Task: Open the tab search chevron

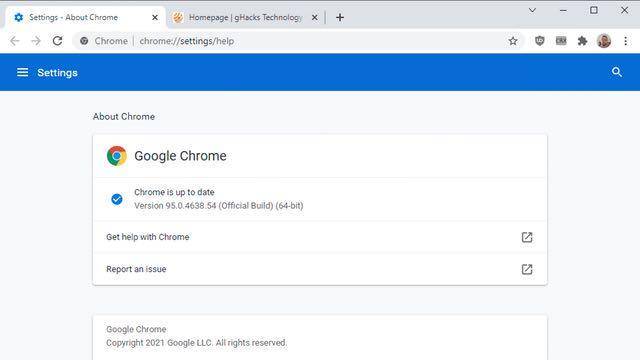Action: [532, 10]
